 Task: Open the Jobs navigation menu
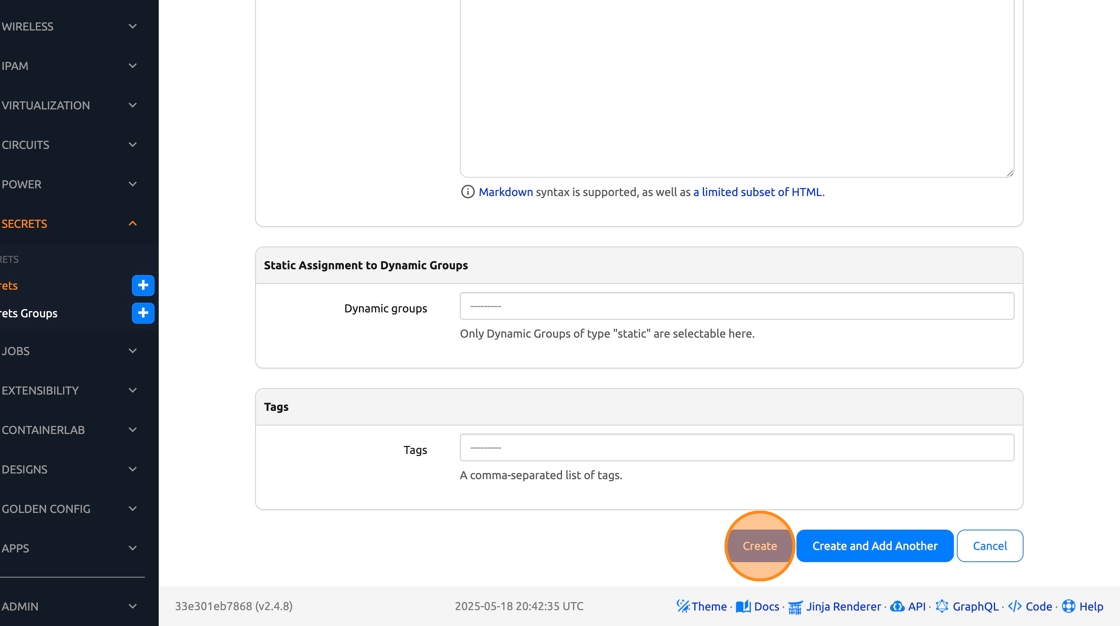pos(70,351)
